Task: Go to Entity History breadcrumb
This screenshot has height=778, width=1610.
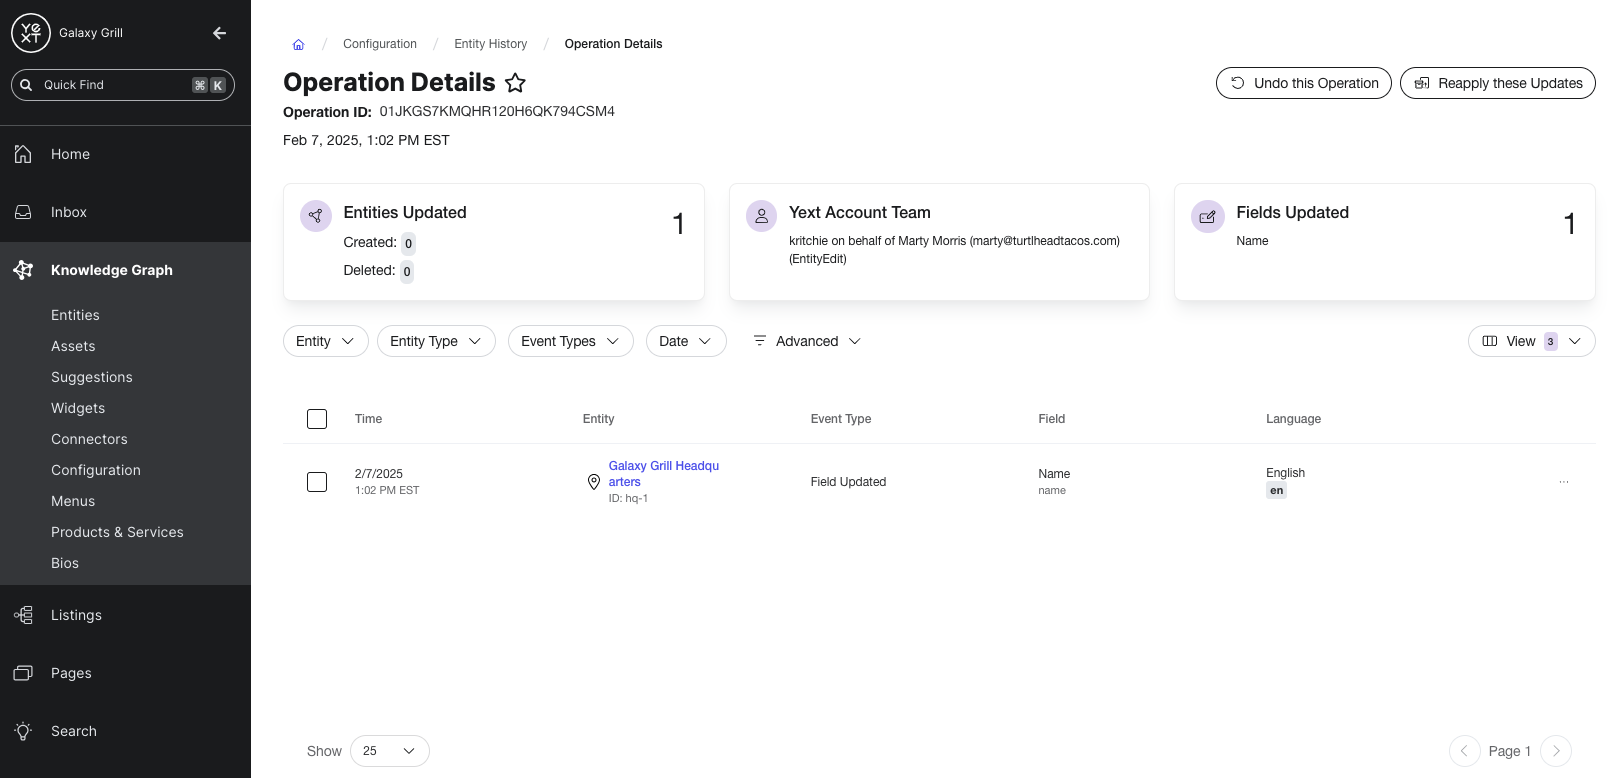Action: point(490,44)
